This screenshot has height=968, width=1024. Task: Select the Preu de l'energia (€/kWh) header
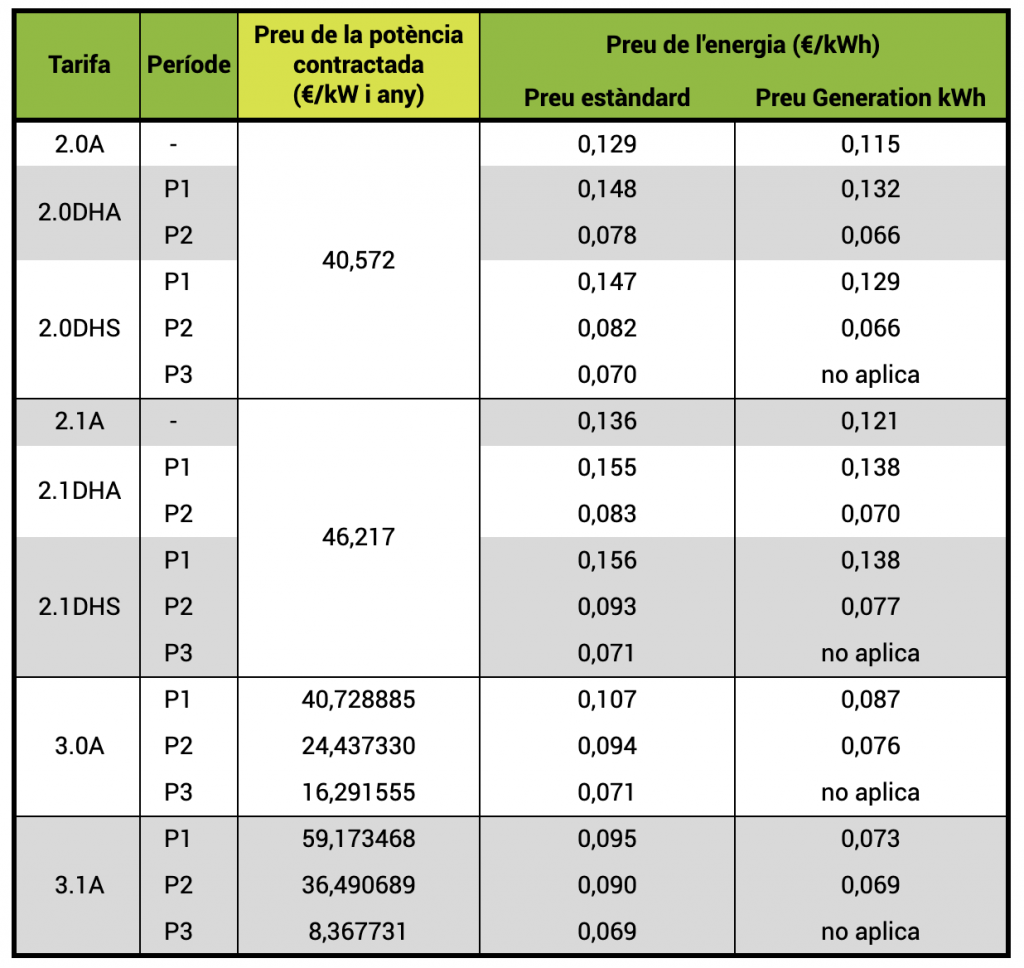(743, 45)
